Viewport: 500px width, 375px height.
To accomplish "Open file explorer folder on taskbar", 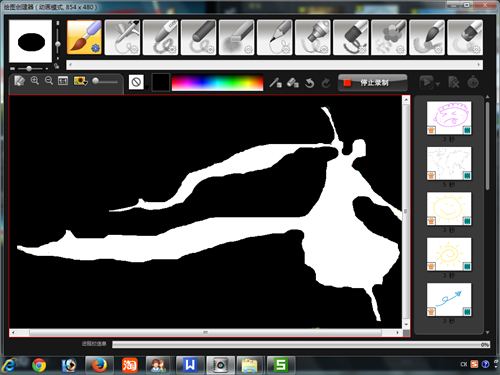I will [249, 365].
